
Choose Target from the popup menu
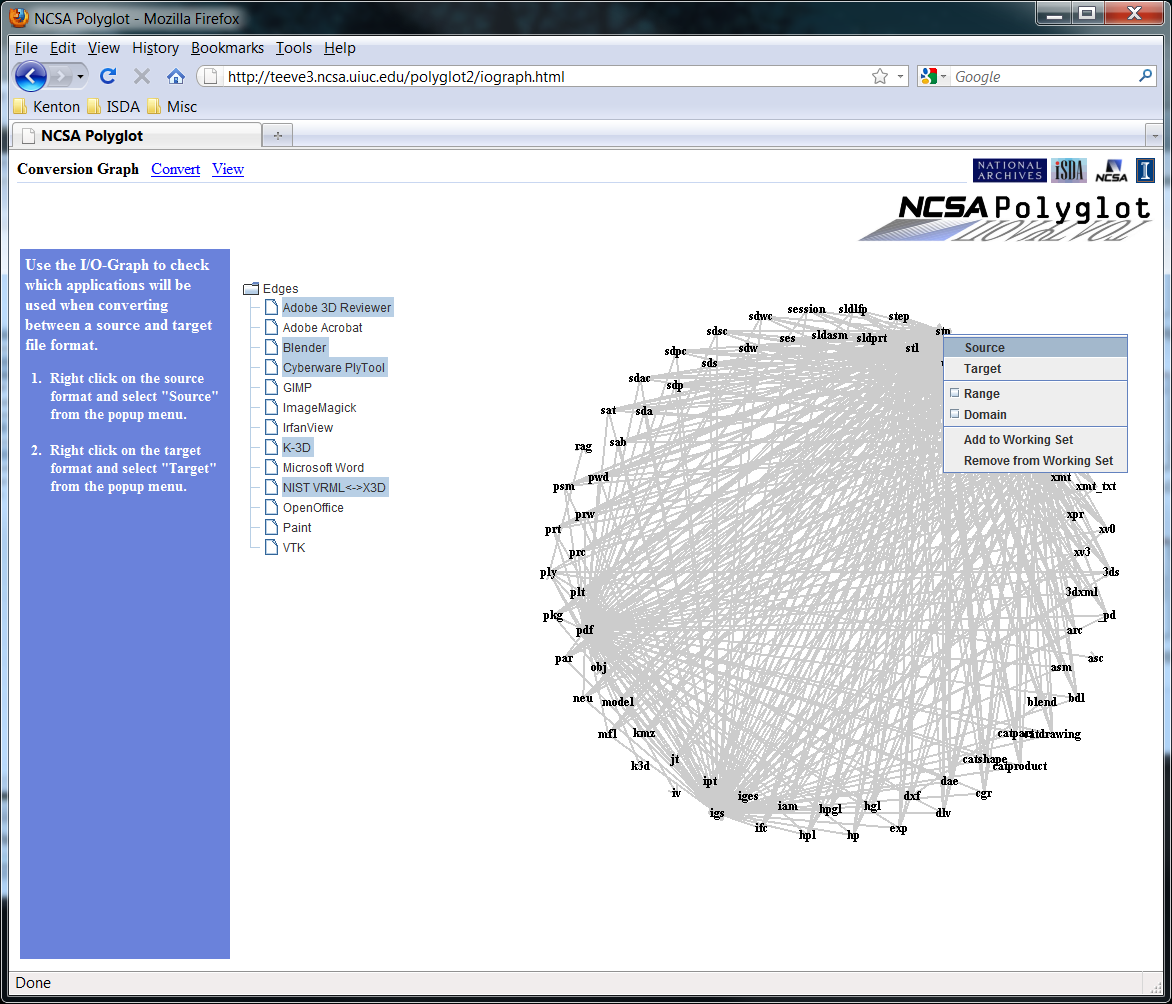[1035, 369]
